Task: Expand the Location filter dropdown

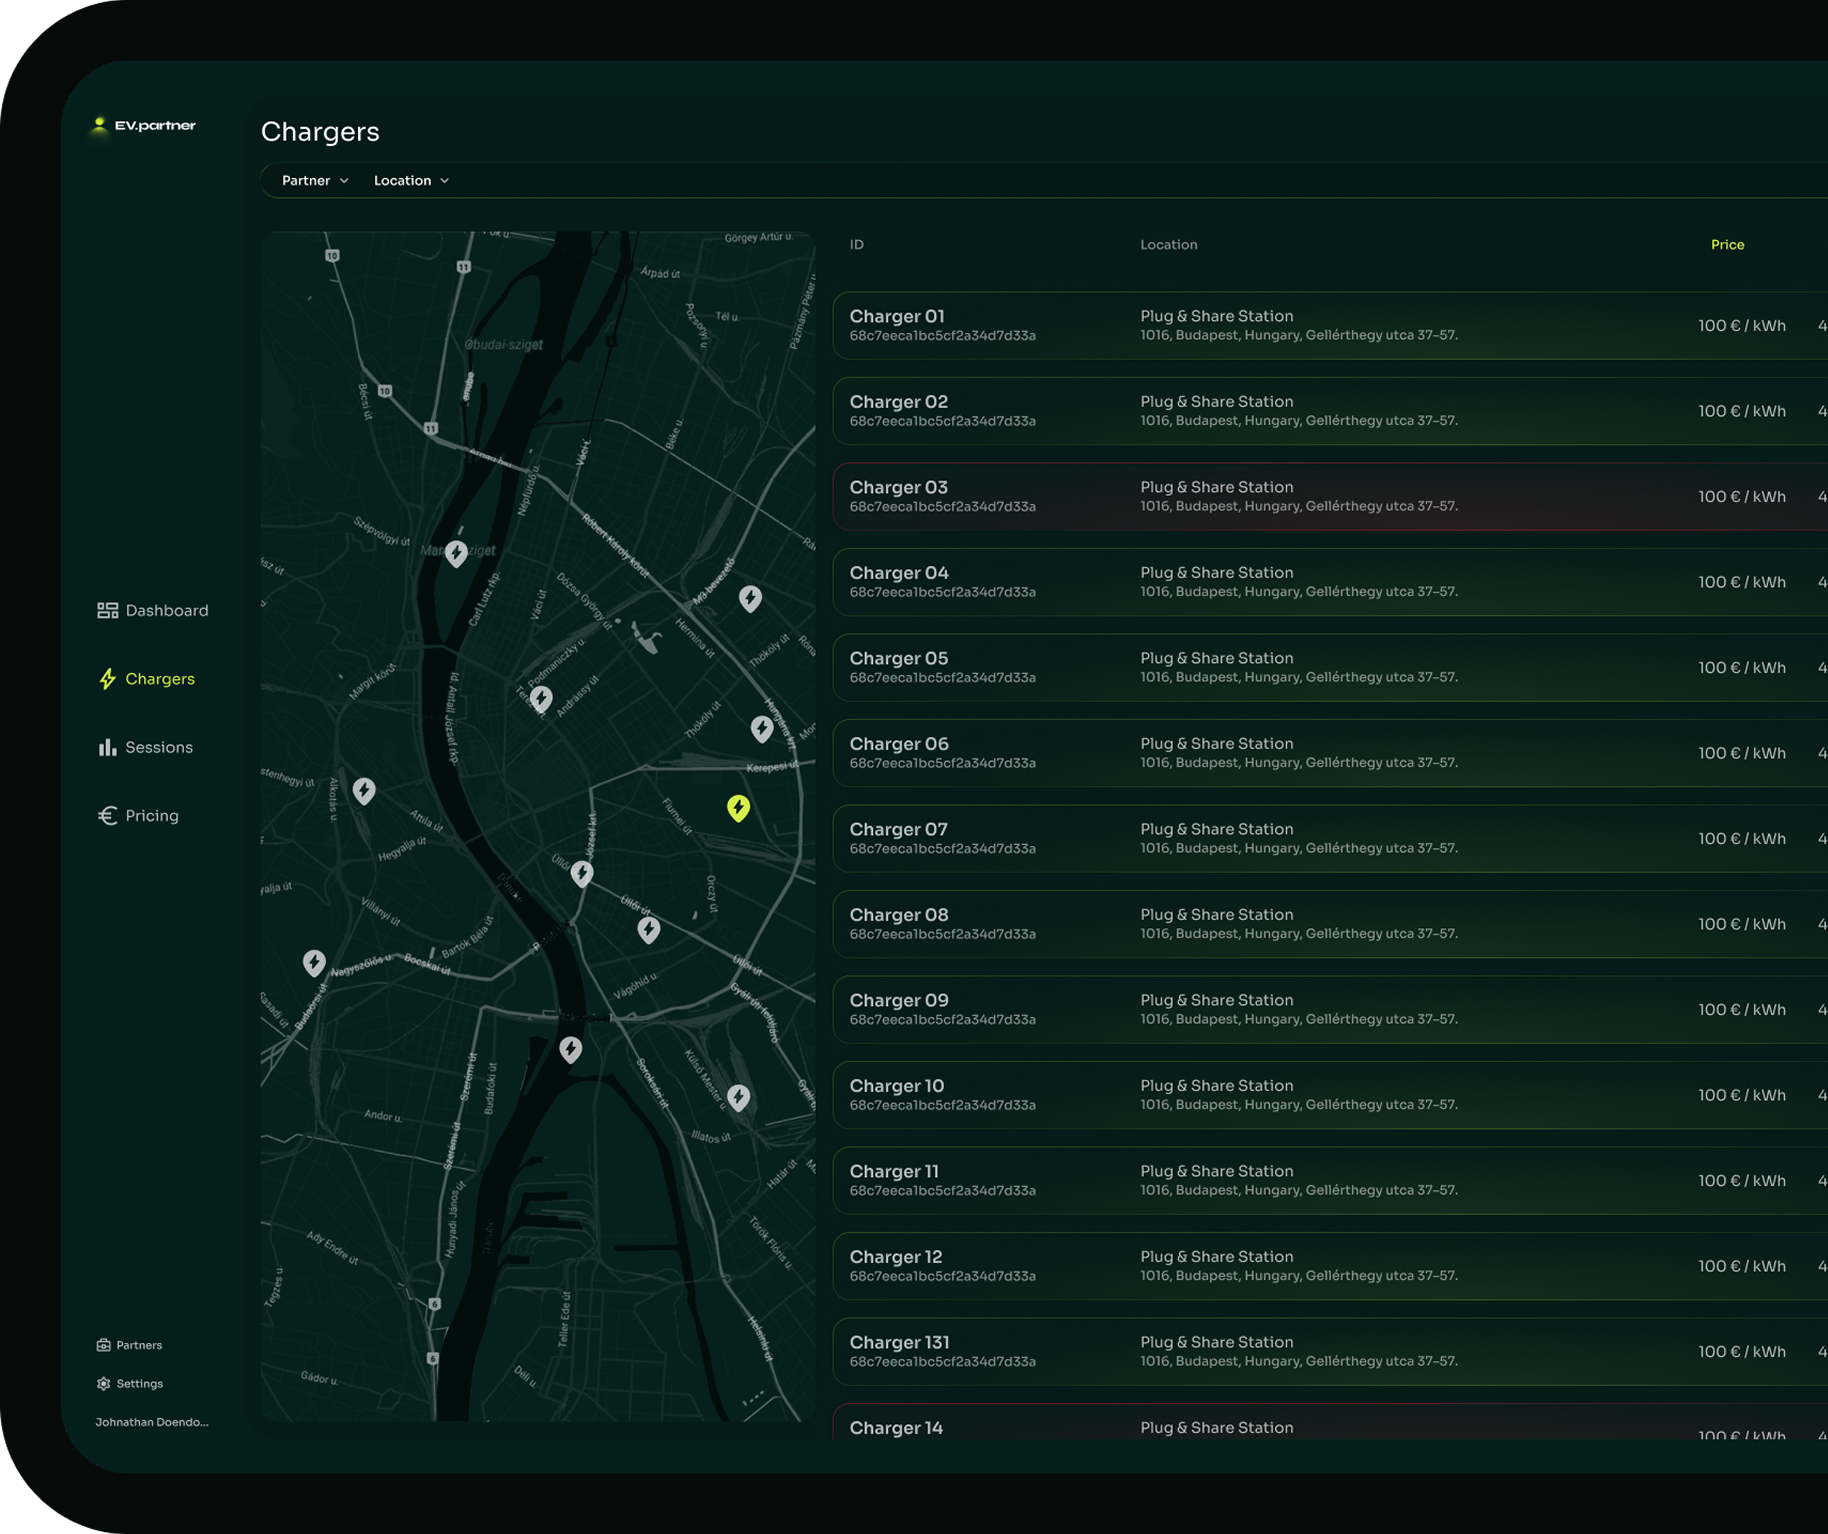Action: tap(411, 181)
